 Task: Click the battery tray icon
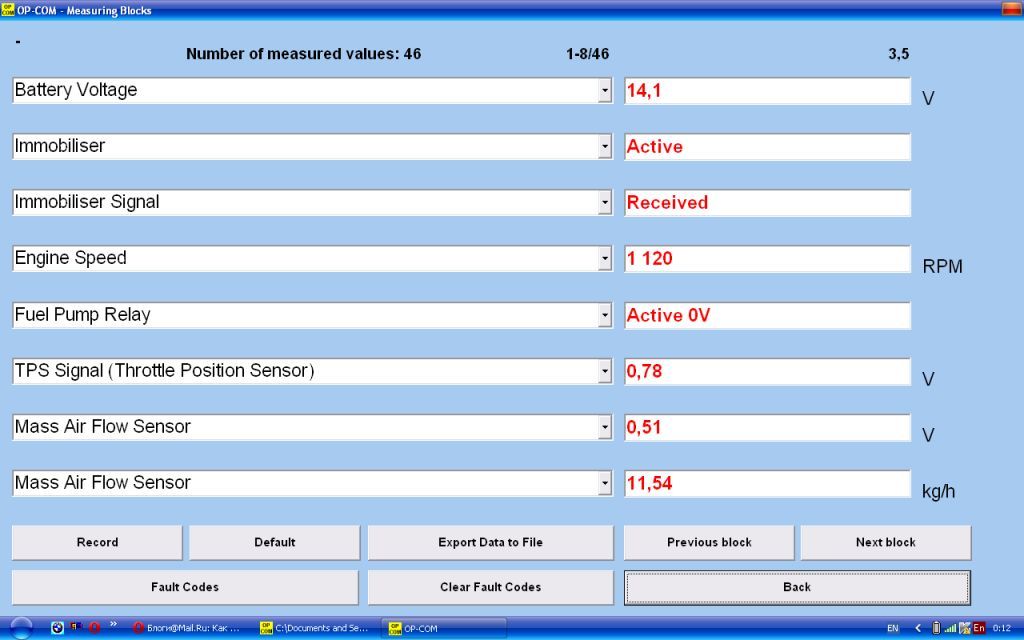pos(936,628)
